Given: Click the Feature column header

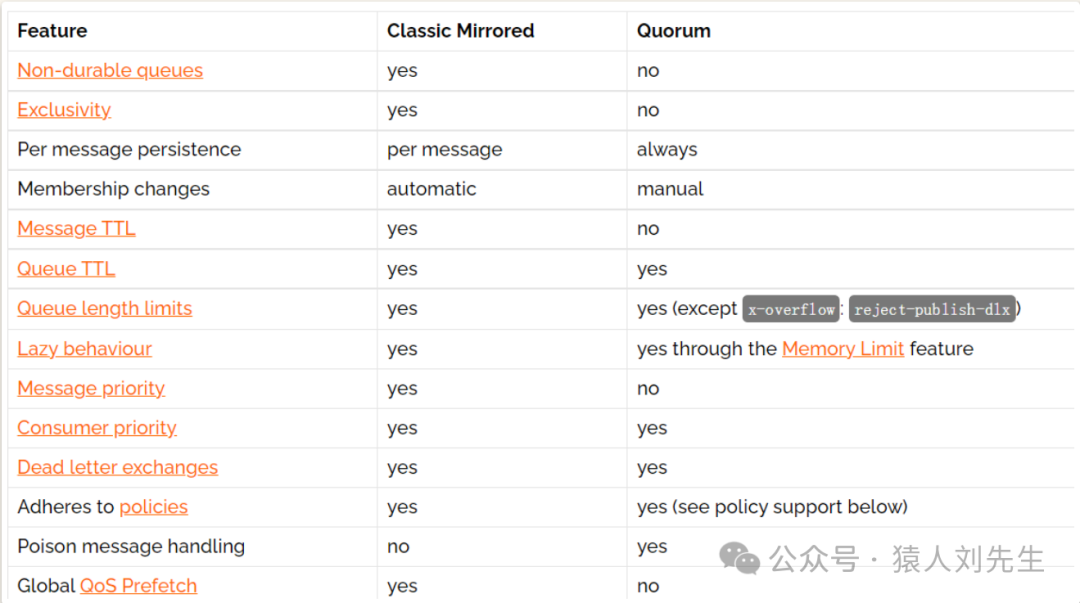Looking at the screenshot, I should tap(52, 31).
